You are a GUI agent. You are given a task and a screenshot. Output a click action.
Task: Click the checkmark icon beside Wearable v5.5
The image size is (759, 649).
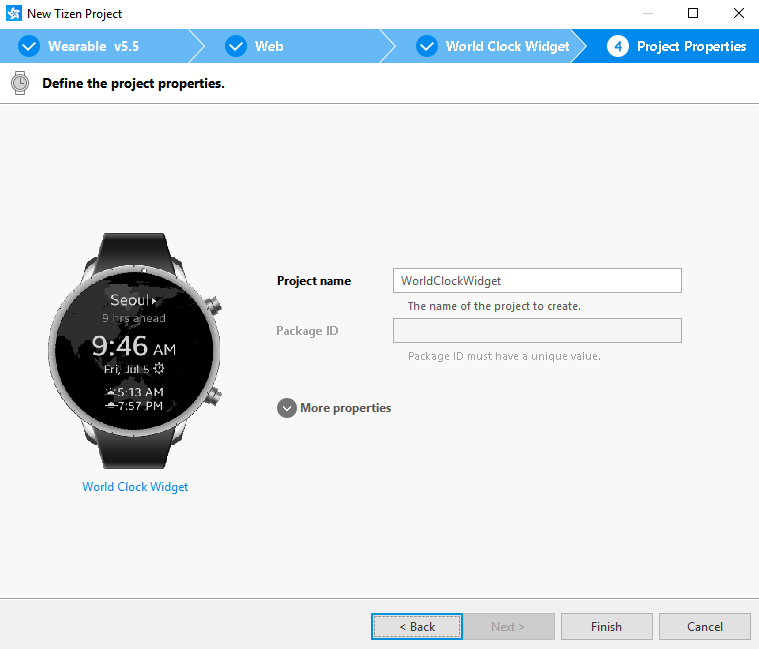(29, 46)
